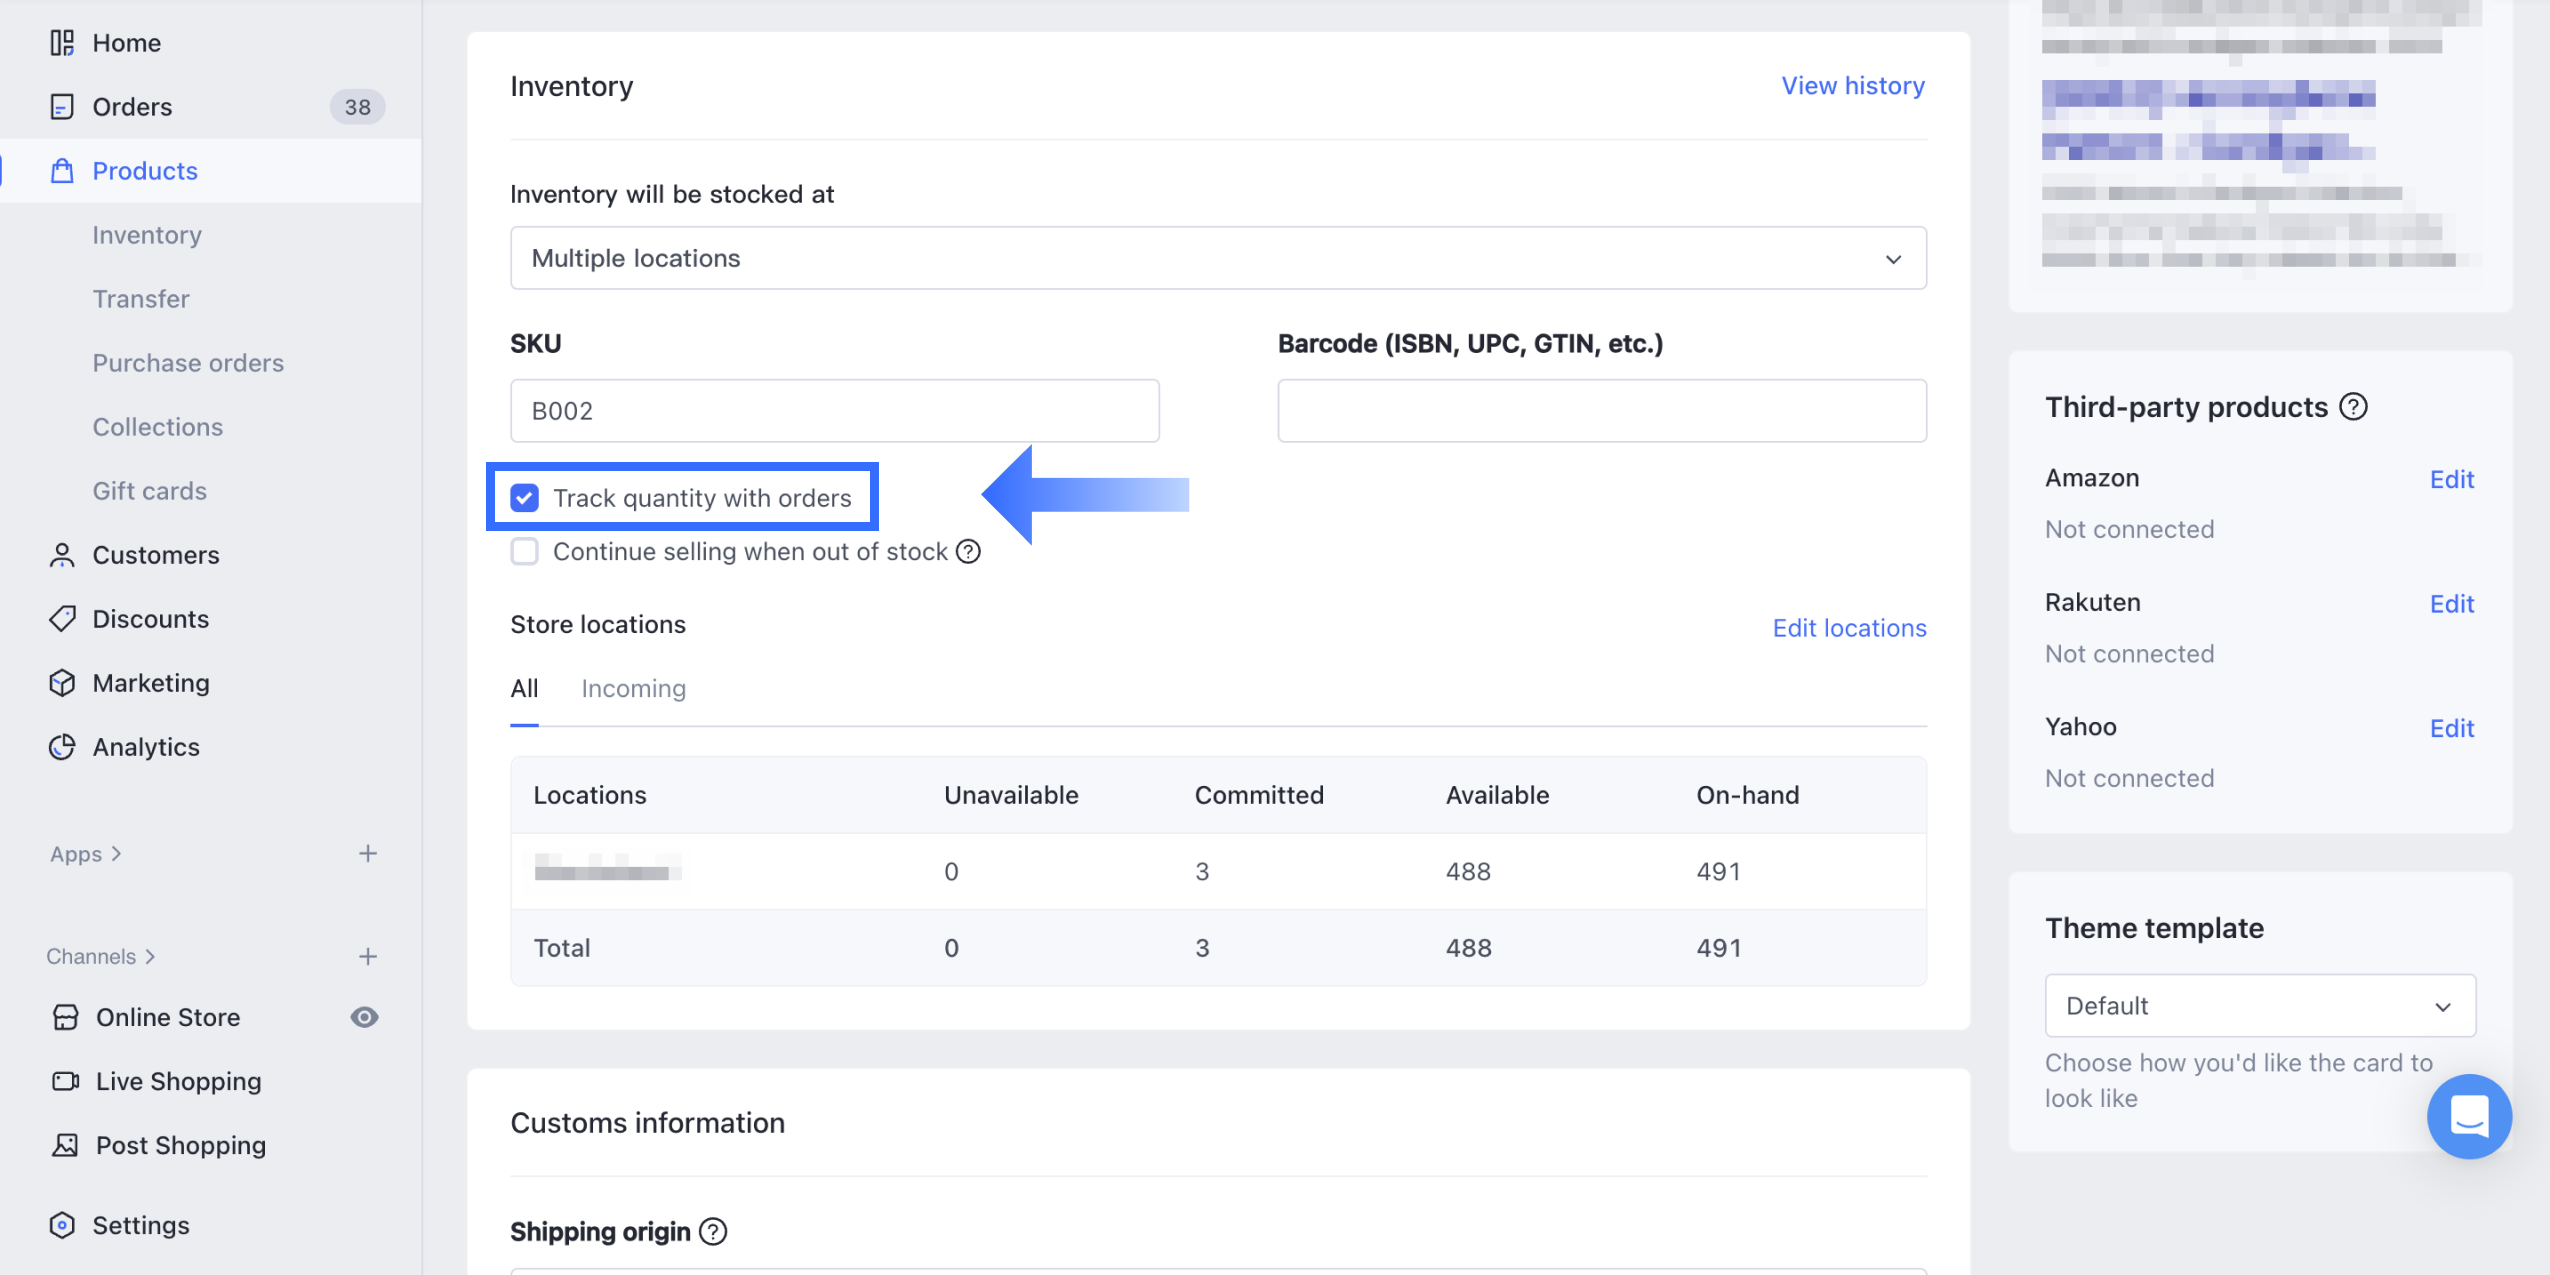2550x1275 pixels.
Task: Click help icon next to Shipping origin
Action: [x=713, y=1232]
